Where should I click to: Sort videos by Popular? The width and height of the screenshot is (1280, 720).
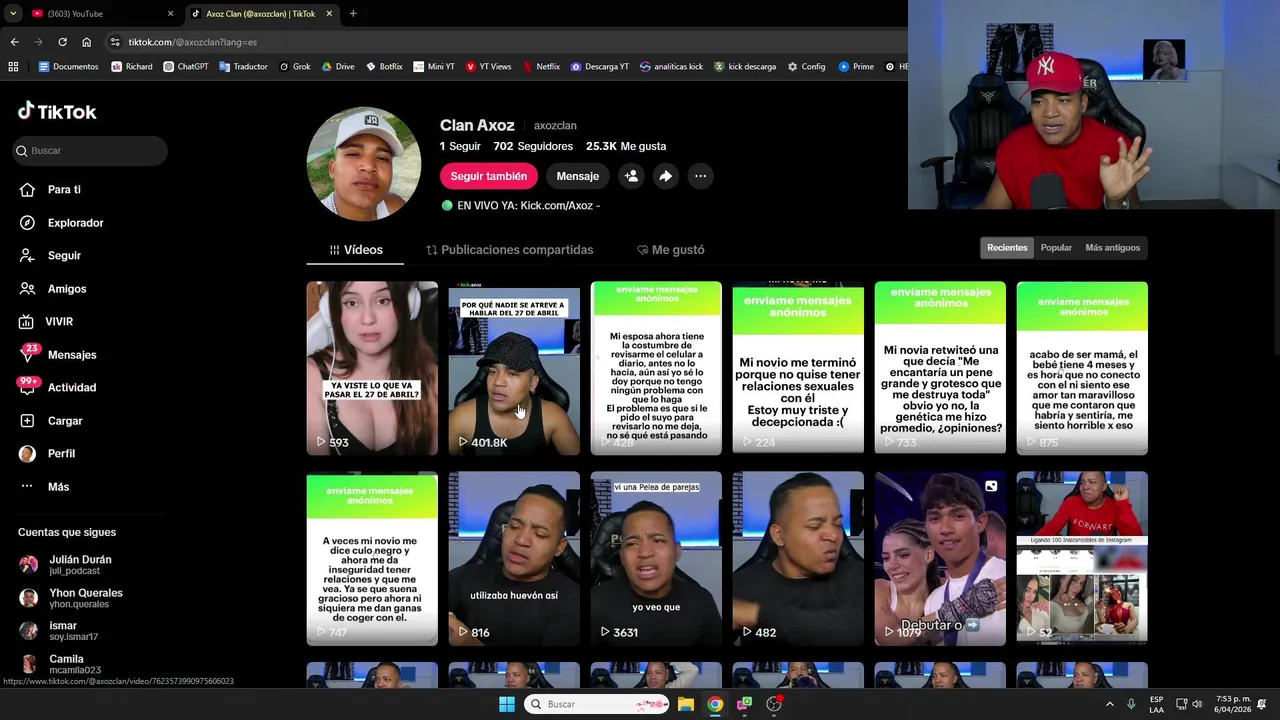(1056, 248)
